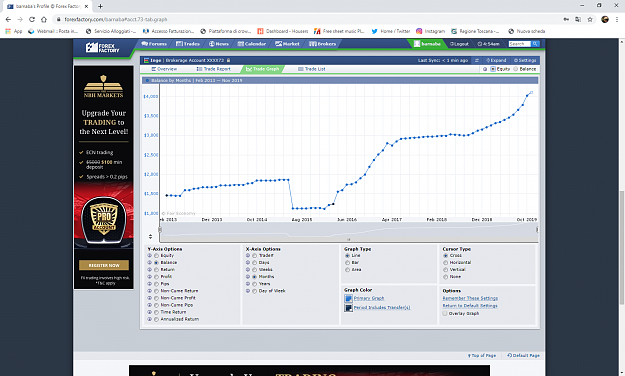Open the browser home page button
The image size is (625, 376).
(x=44, y=19)
